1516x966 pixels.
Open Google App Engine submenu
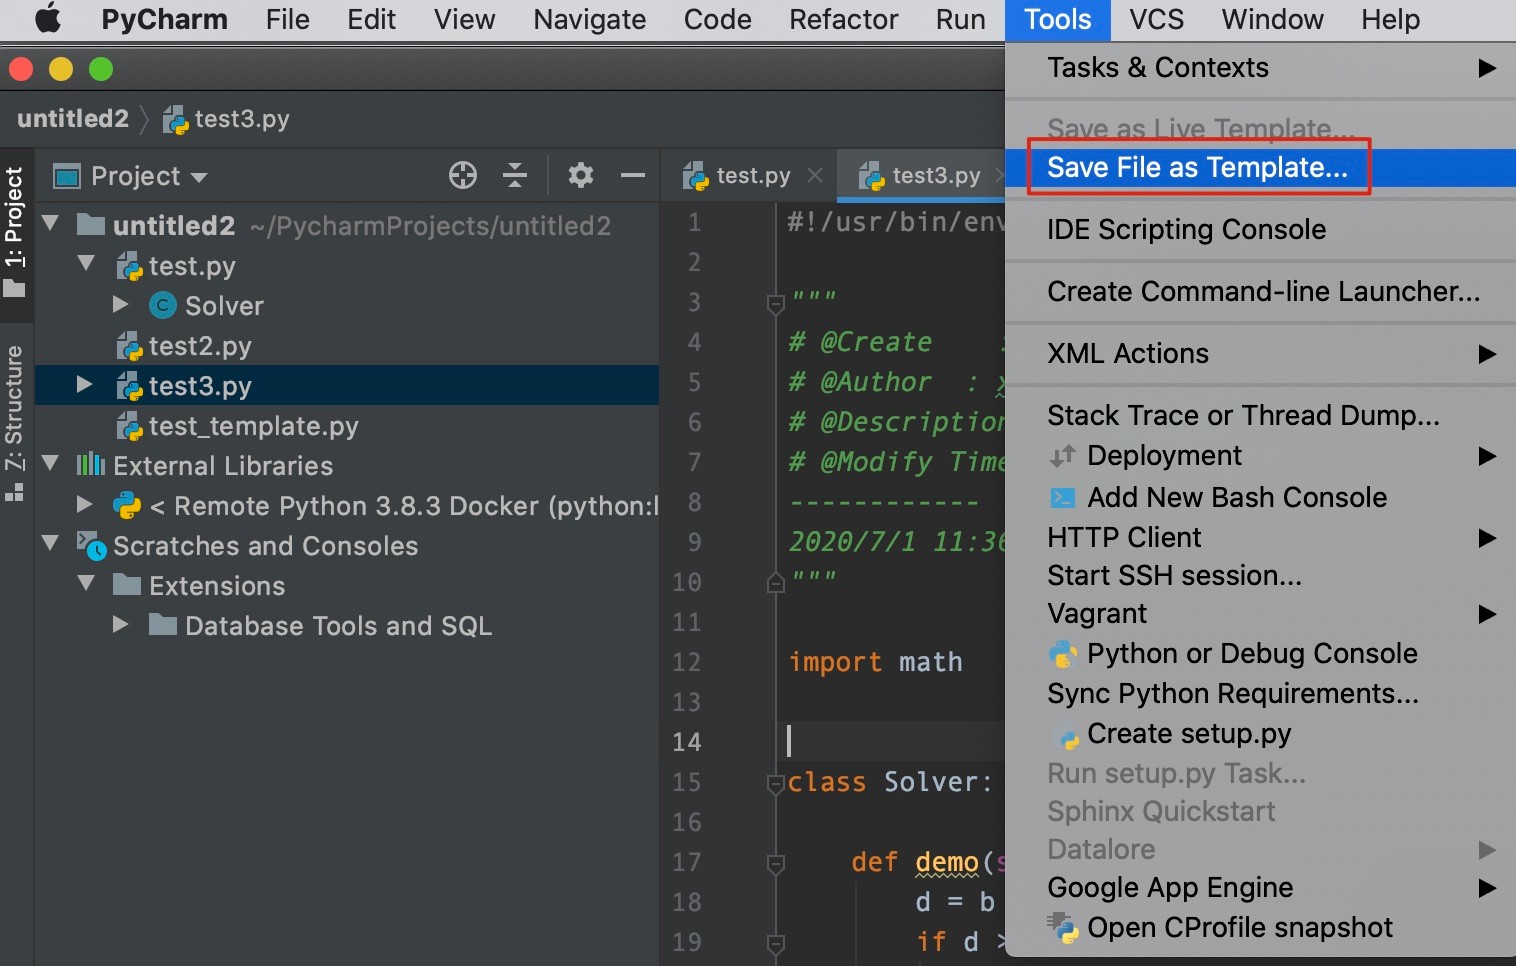point(1260,888)
